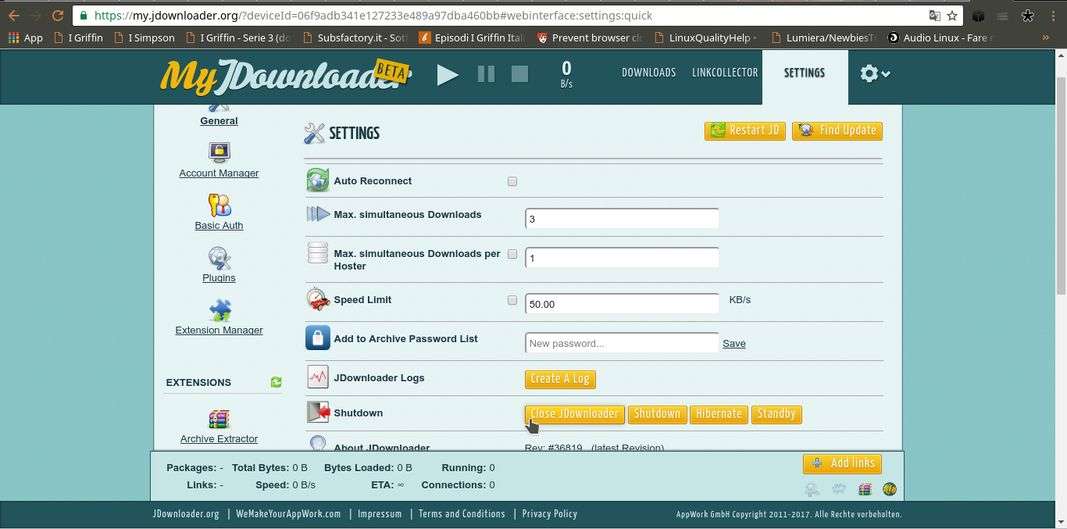Open Archive Extractor extension icon
Image resolution: width=1067 pixels, height=529 pixels.
tap(219, 419)
